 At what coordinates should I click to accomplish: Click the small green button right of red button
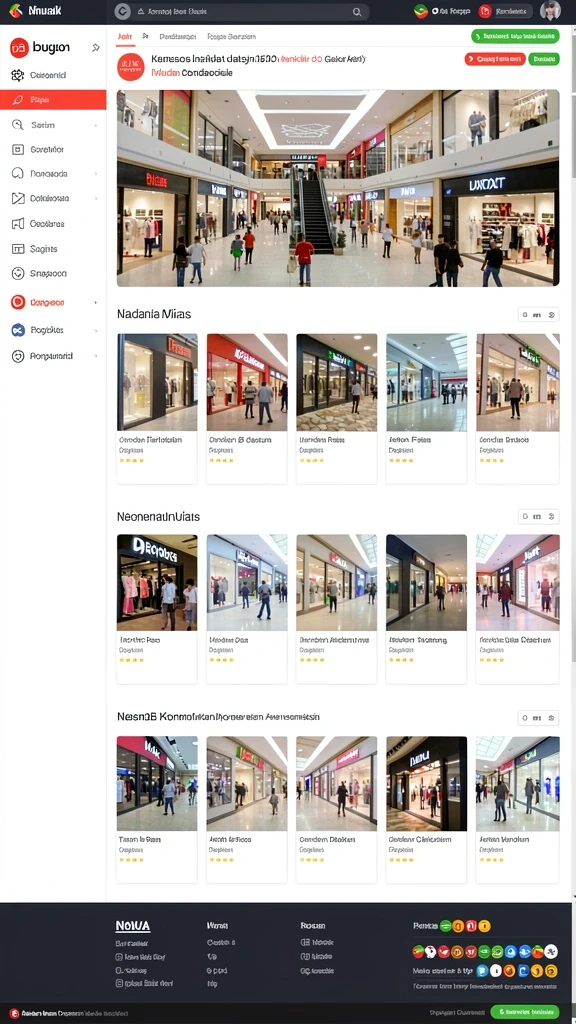tap(544, 59)
